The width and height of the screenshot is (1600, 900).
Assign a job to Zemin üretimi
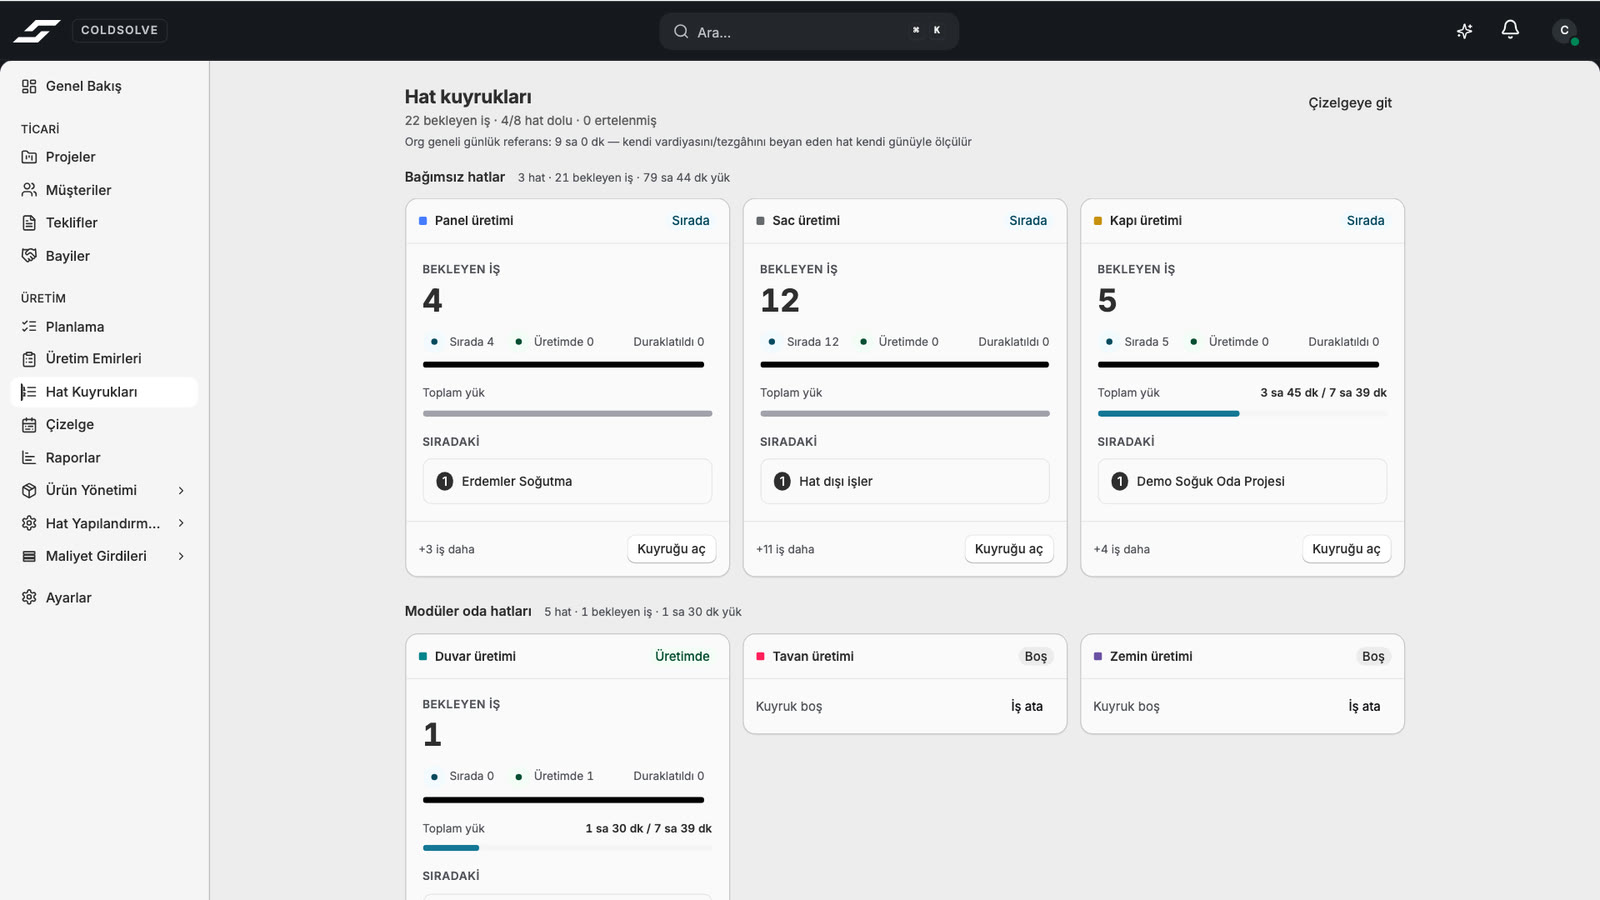click(x=1364, y=706)
